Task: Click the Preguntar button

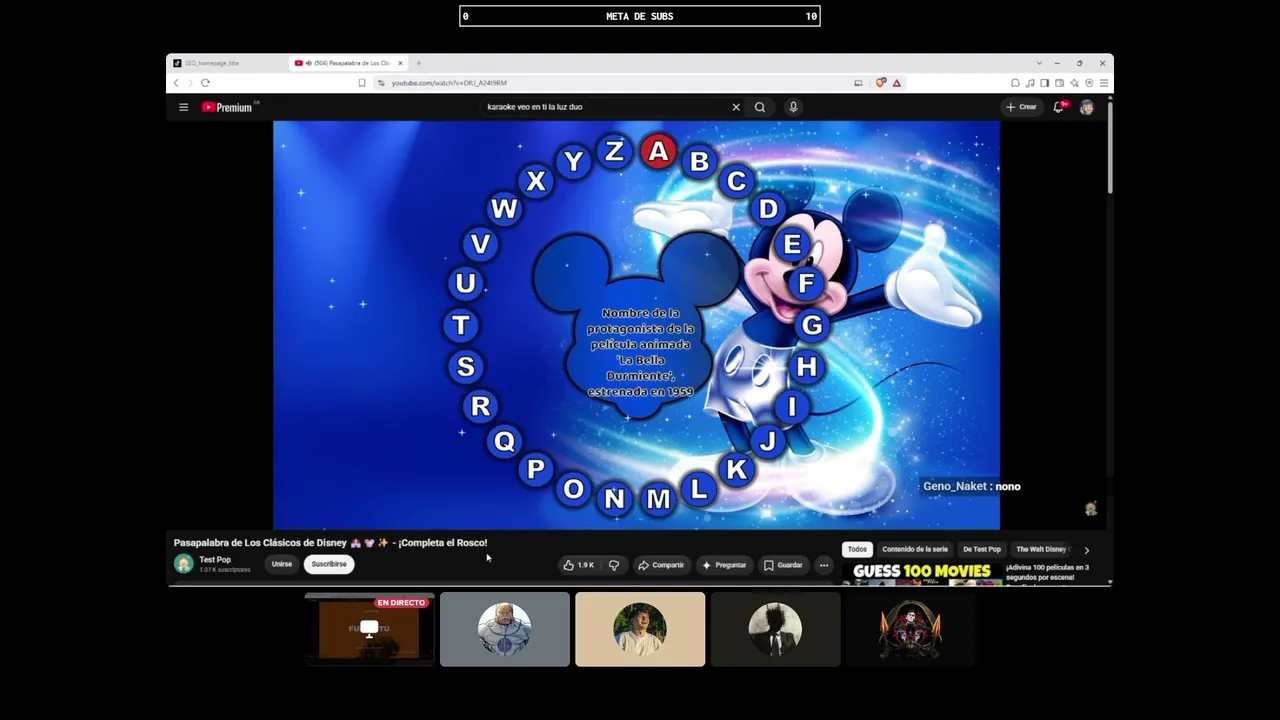Action: click(724, 565)
